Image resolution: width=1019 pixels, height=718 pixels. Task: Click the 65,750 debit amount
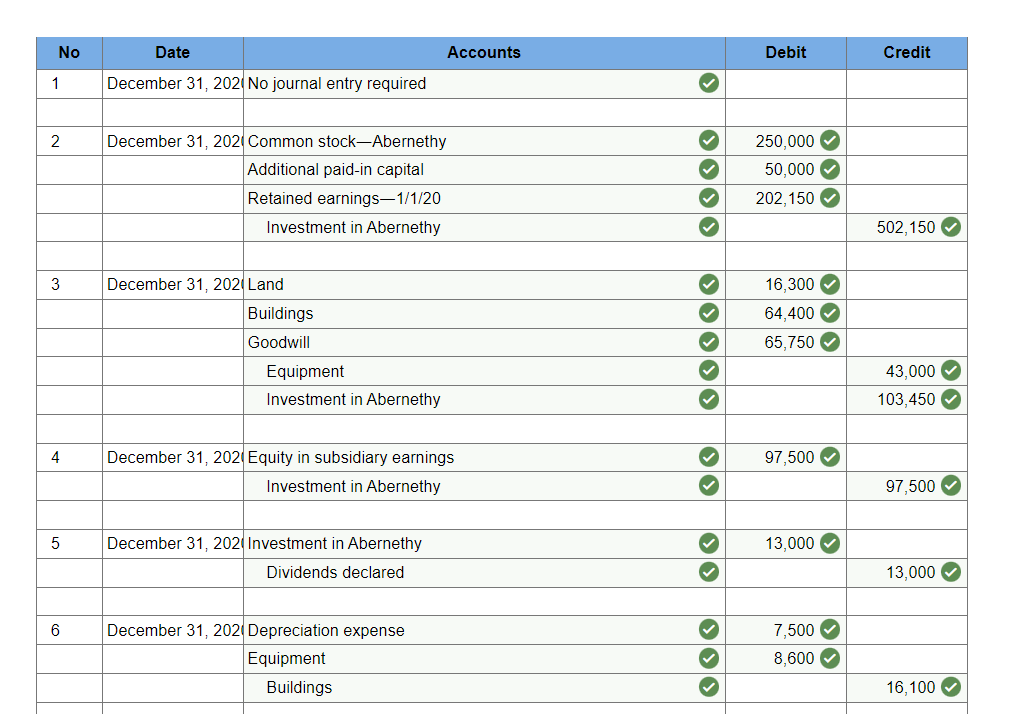[x=789, y=342]
